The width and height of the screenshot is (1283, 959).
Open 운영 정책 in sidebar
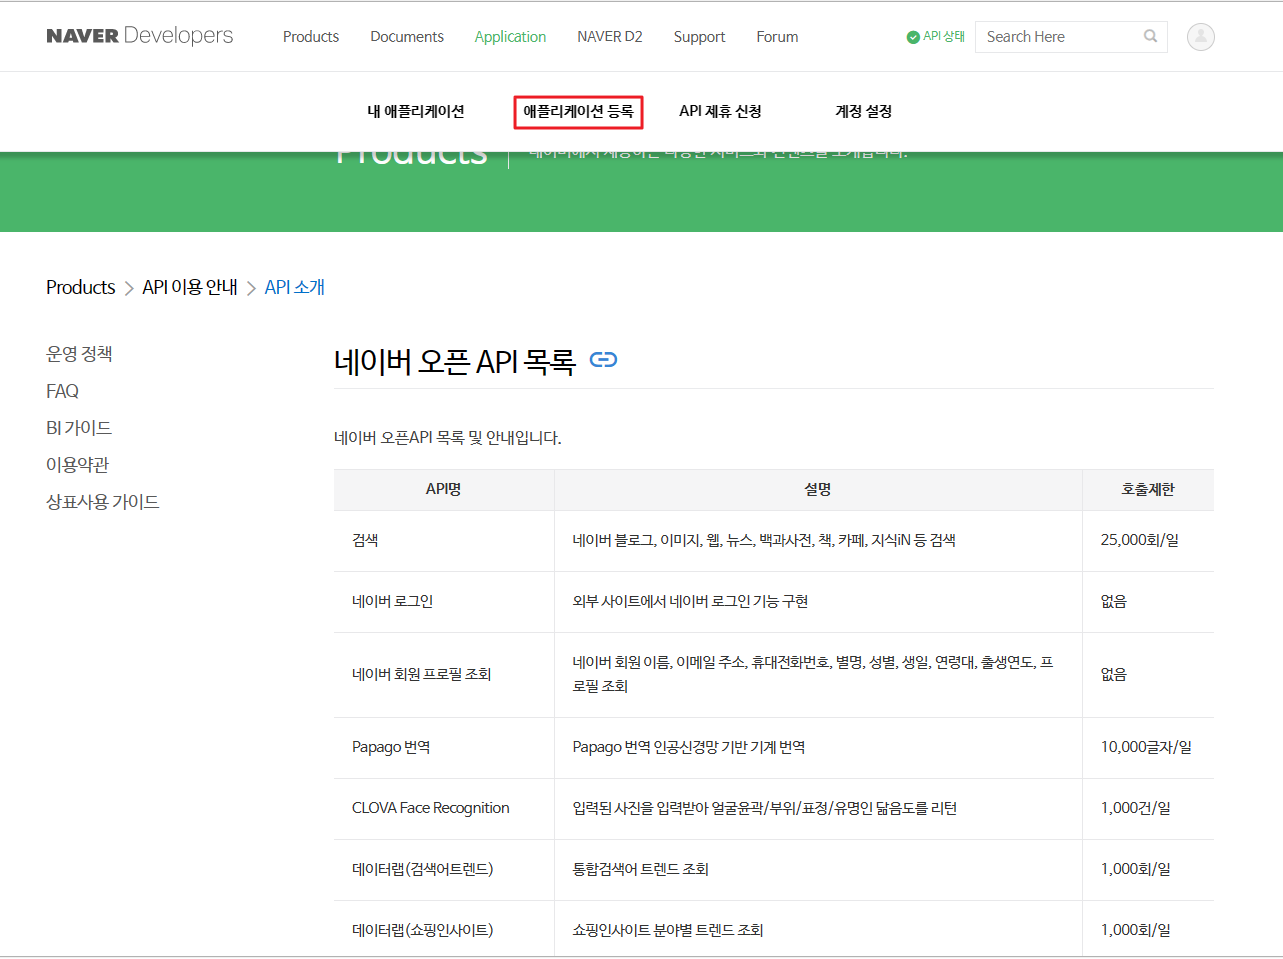coord(79,354)
